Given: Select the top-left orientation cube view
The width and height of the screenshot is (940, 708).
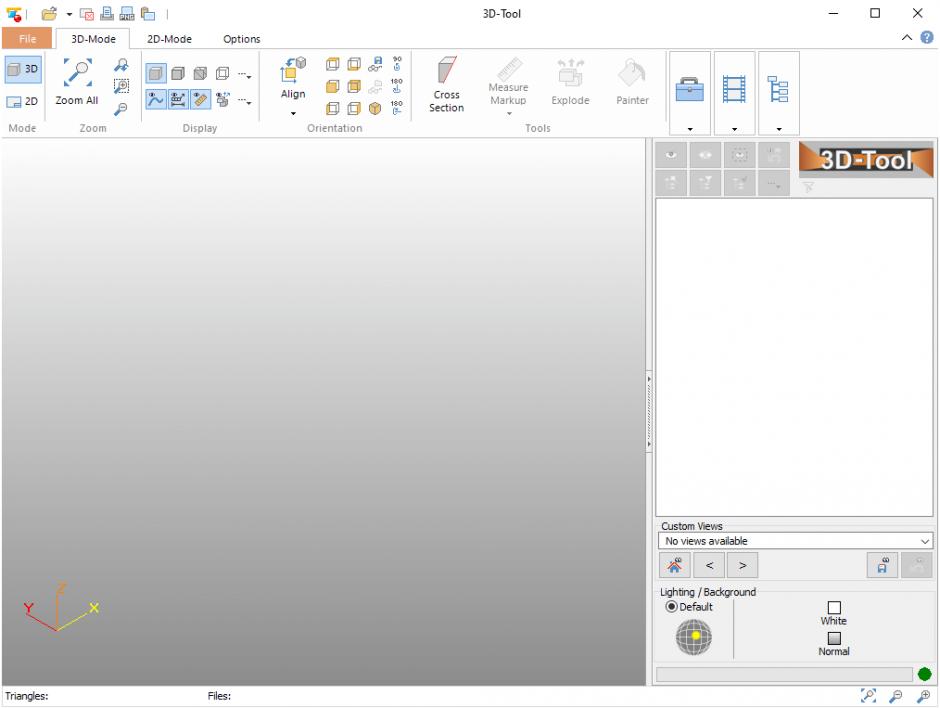Looking at the screenshot, I should click(333, 64).
